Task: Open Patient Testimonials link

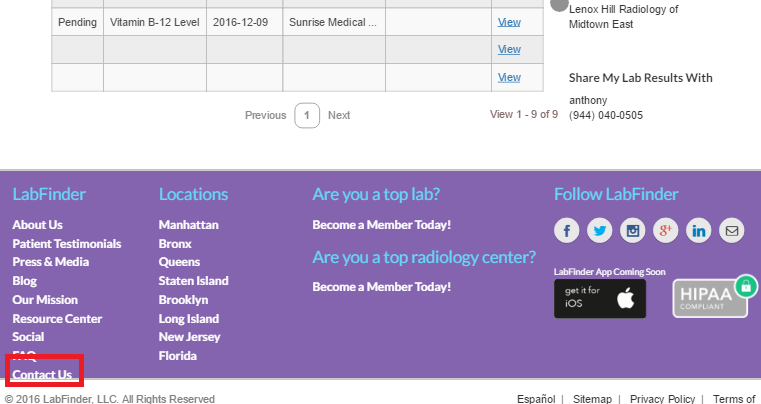Action: point(66,244)
